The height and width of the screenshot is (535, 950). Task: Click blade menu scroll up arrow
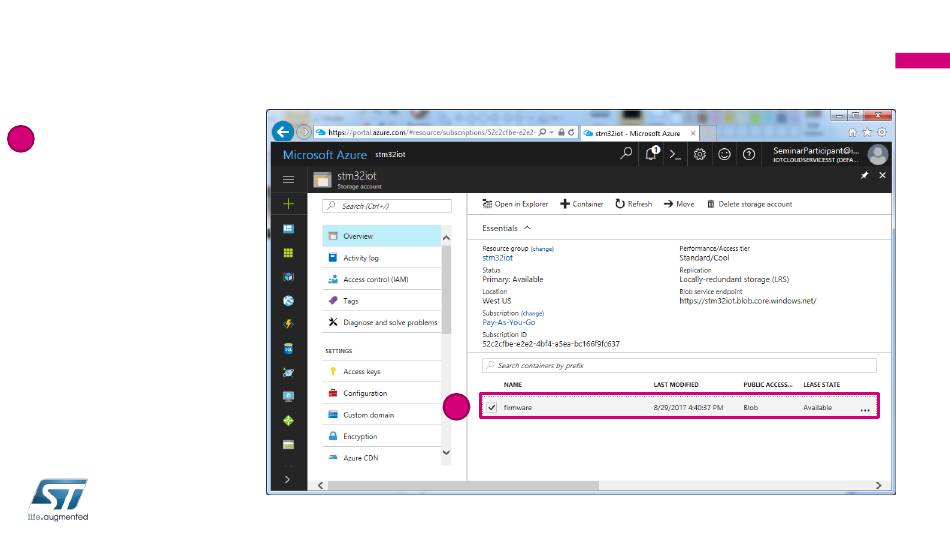click(447, 238)
